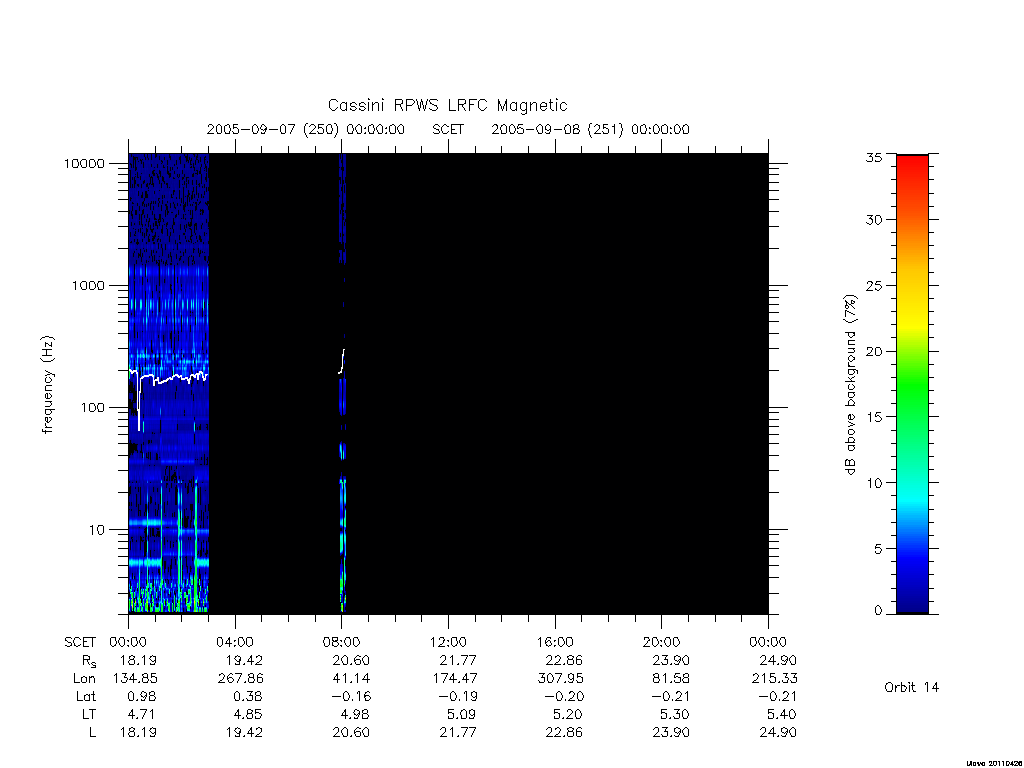Click the Rs value 20.60

pos(351,660)
